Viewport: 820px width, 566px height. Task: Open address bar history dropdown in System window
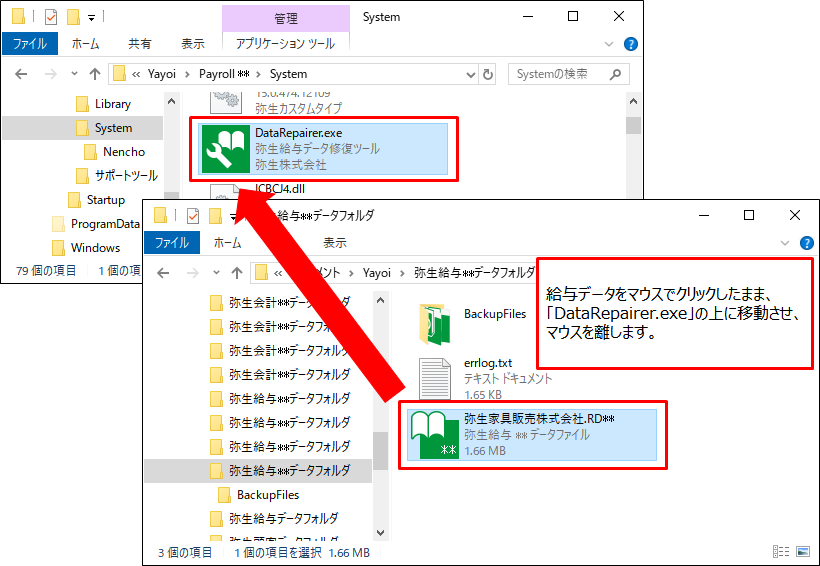click(471, 75)
